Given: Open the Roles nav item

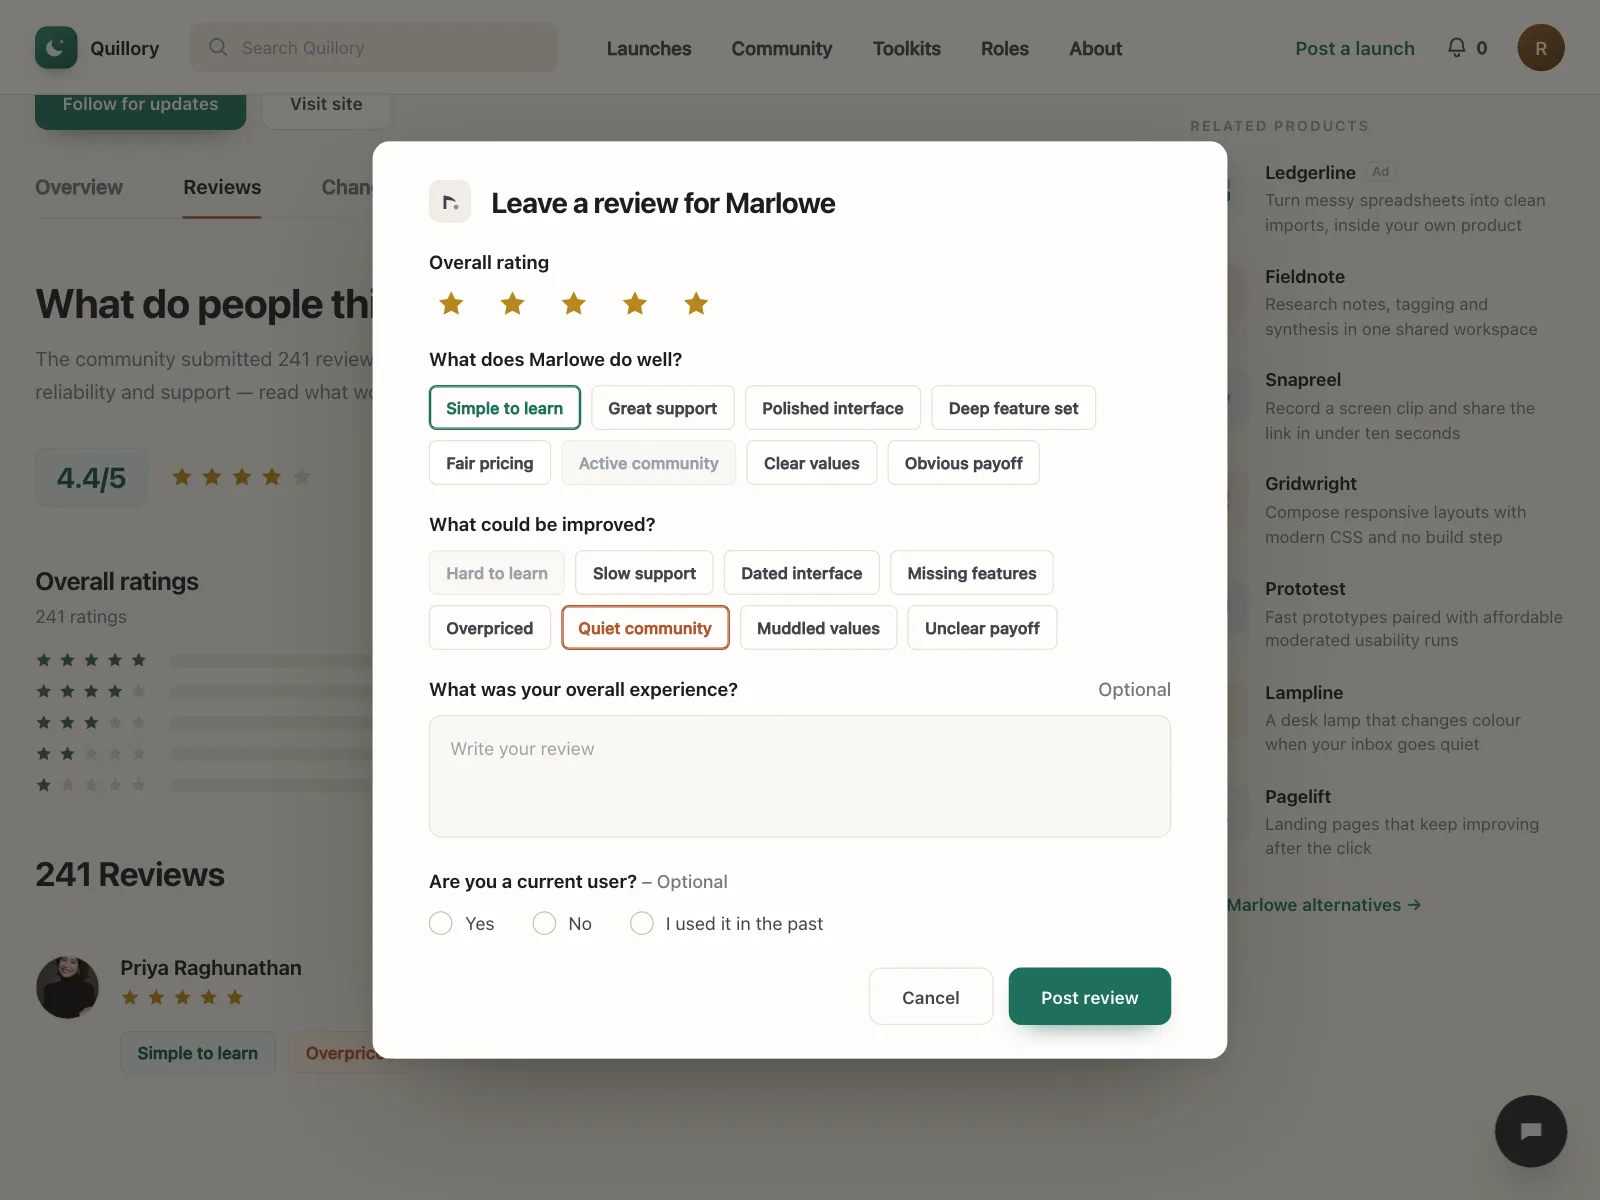Looking at the screenshot, I should (x=1005, y=48).
